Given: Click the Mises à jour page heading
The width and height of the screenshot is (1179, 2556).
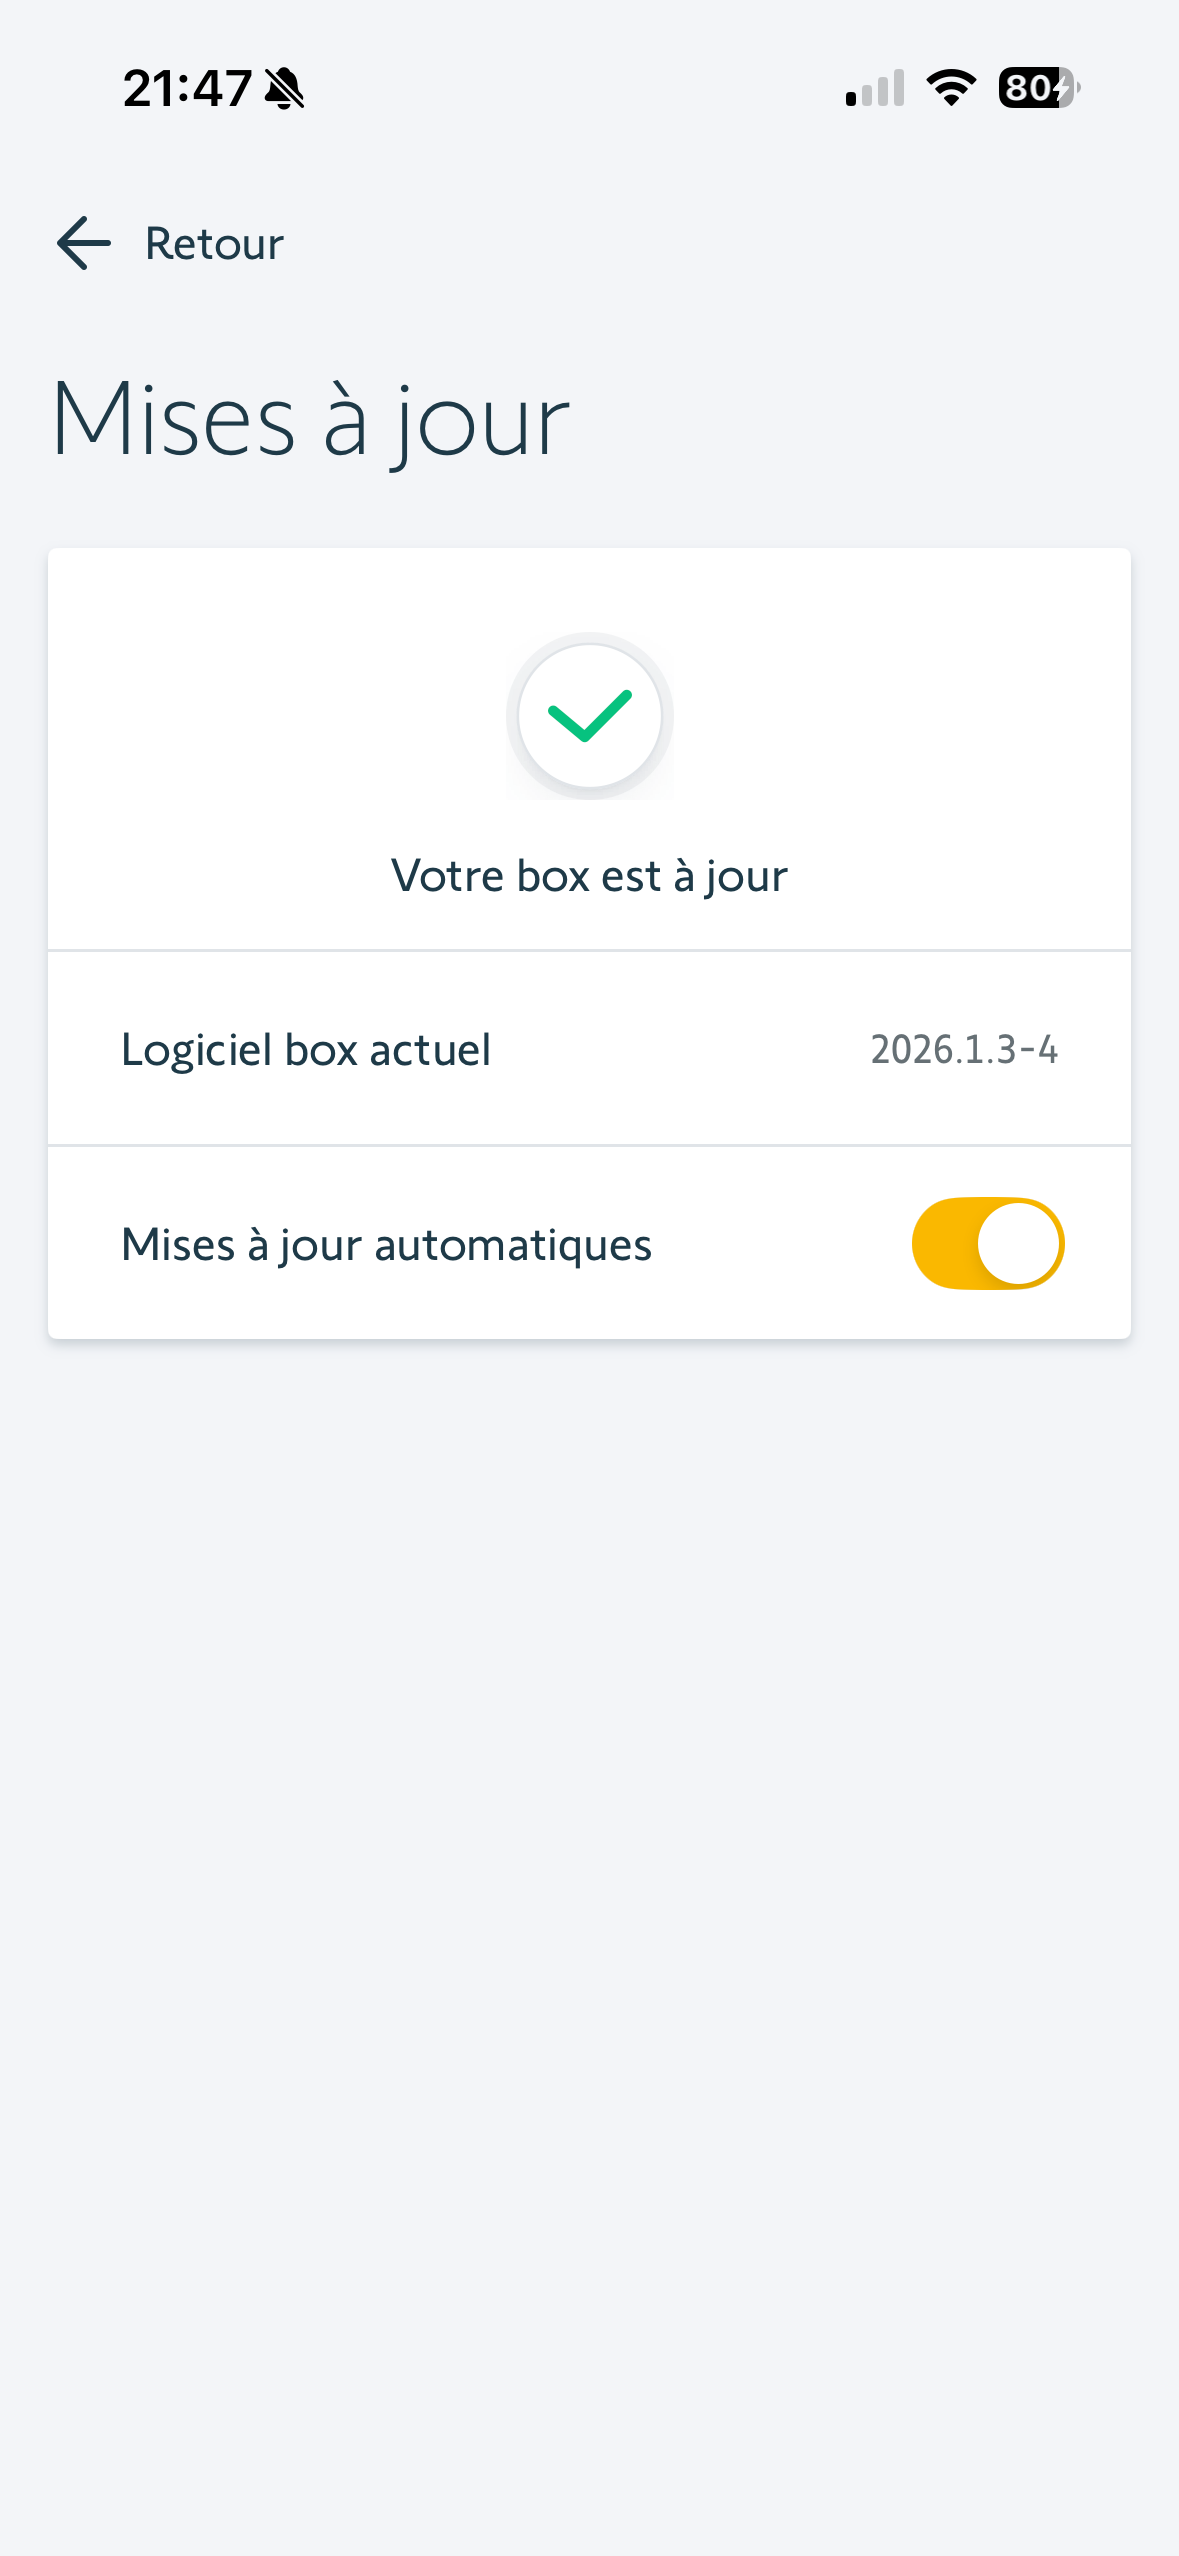Looking at the screenshot, I should (x=310, y=420).
